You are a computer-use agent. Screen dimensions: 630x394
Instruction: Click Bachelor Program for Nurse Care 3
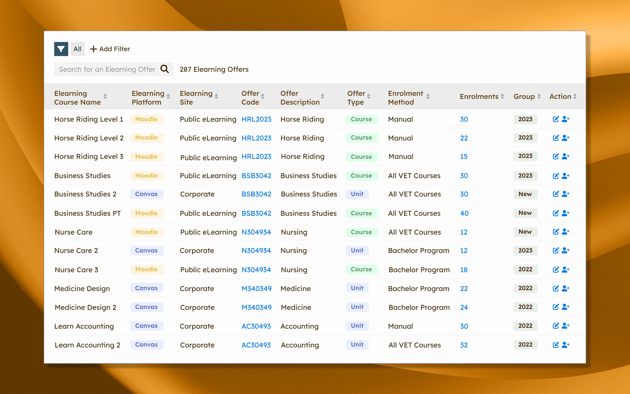click(419, 270)
